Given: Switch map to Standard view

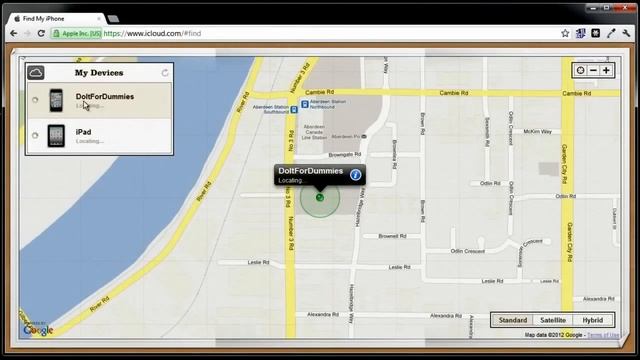Looking at the screenshot, I should (x=513, y=320).
